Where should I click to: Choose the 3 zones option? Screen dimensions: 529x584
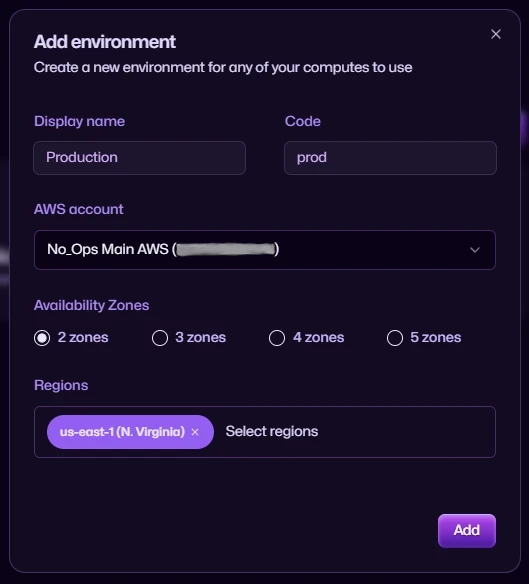pyautogui.click(x=160, y=338)
